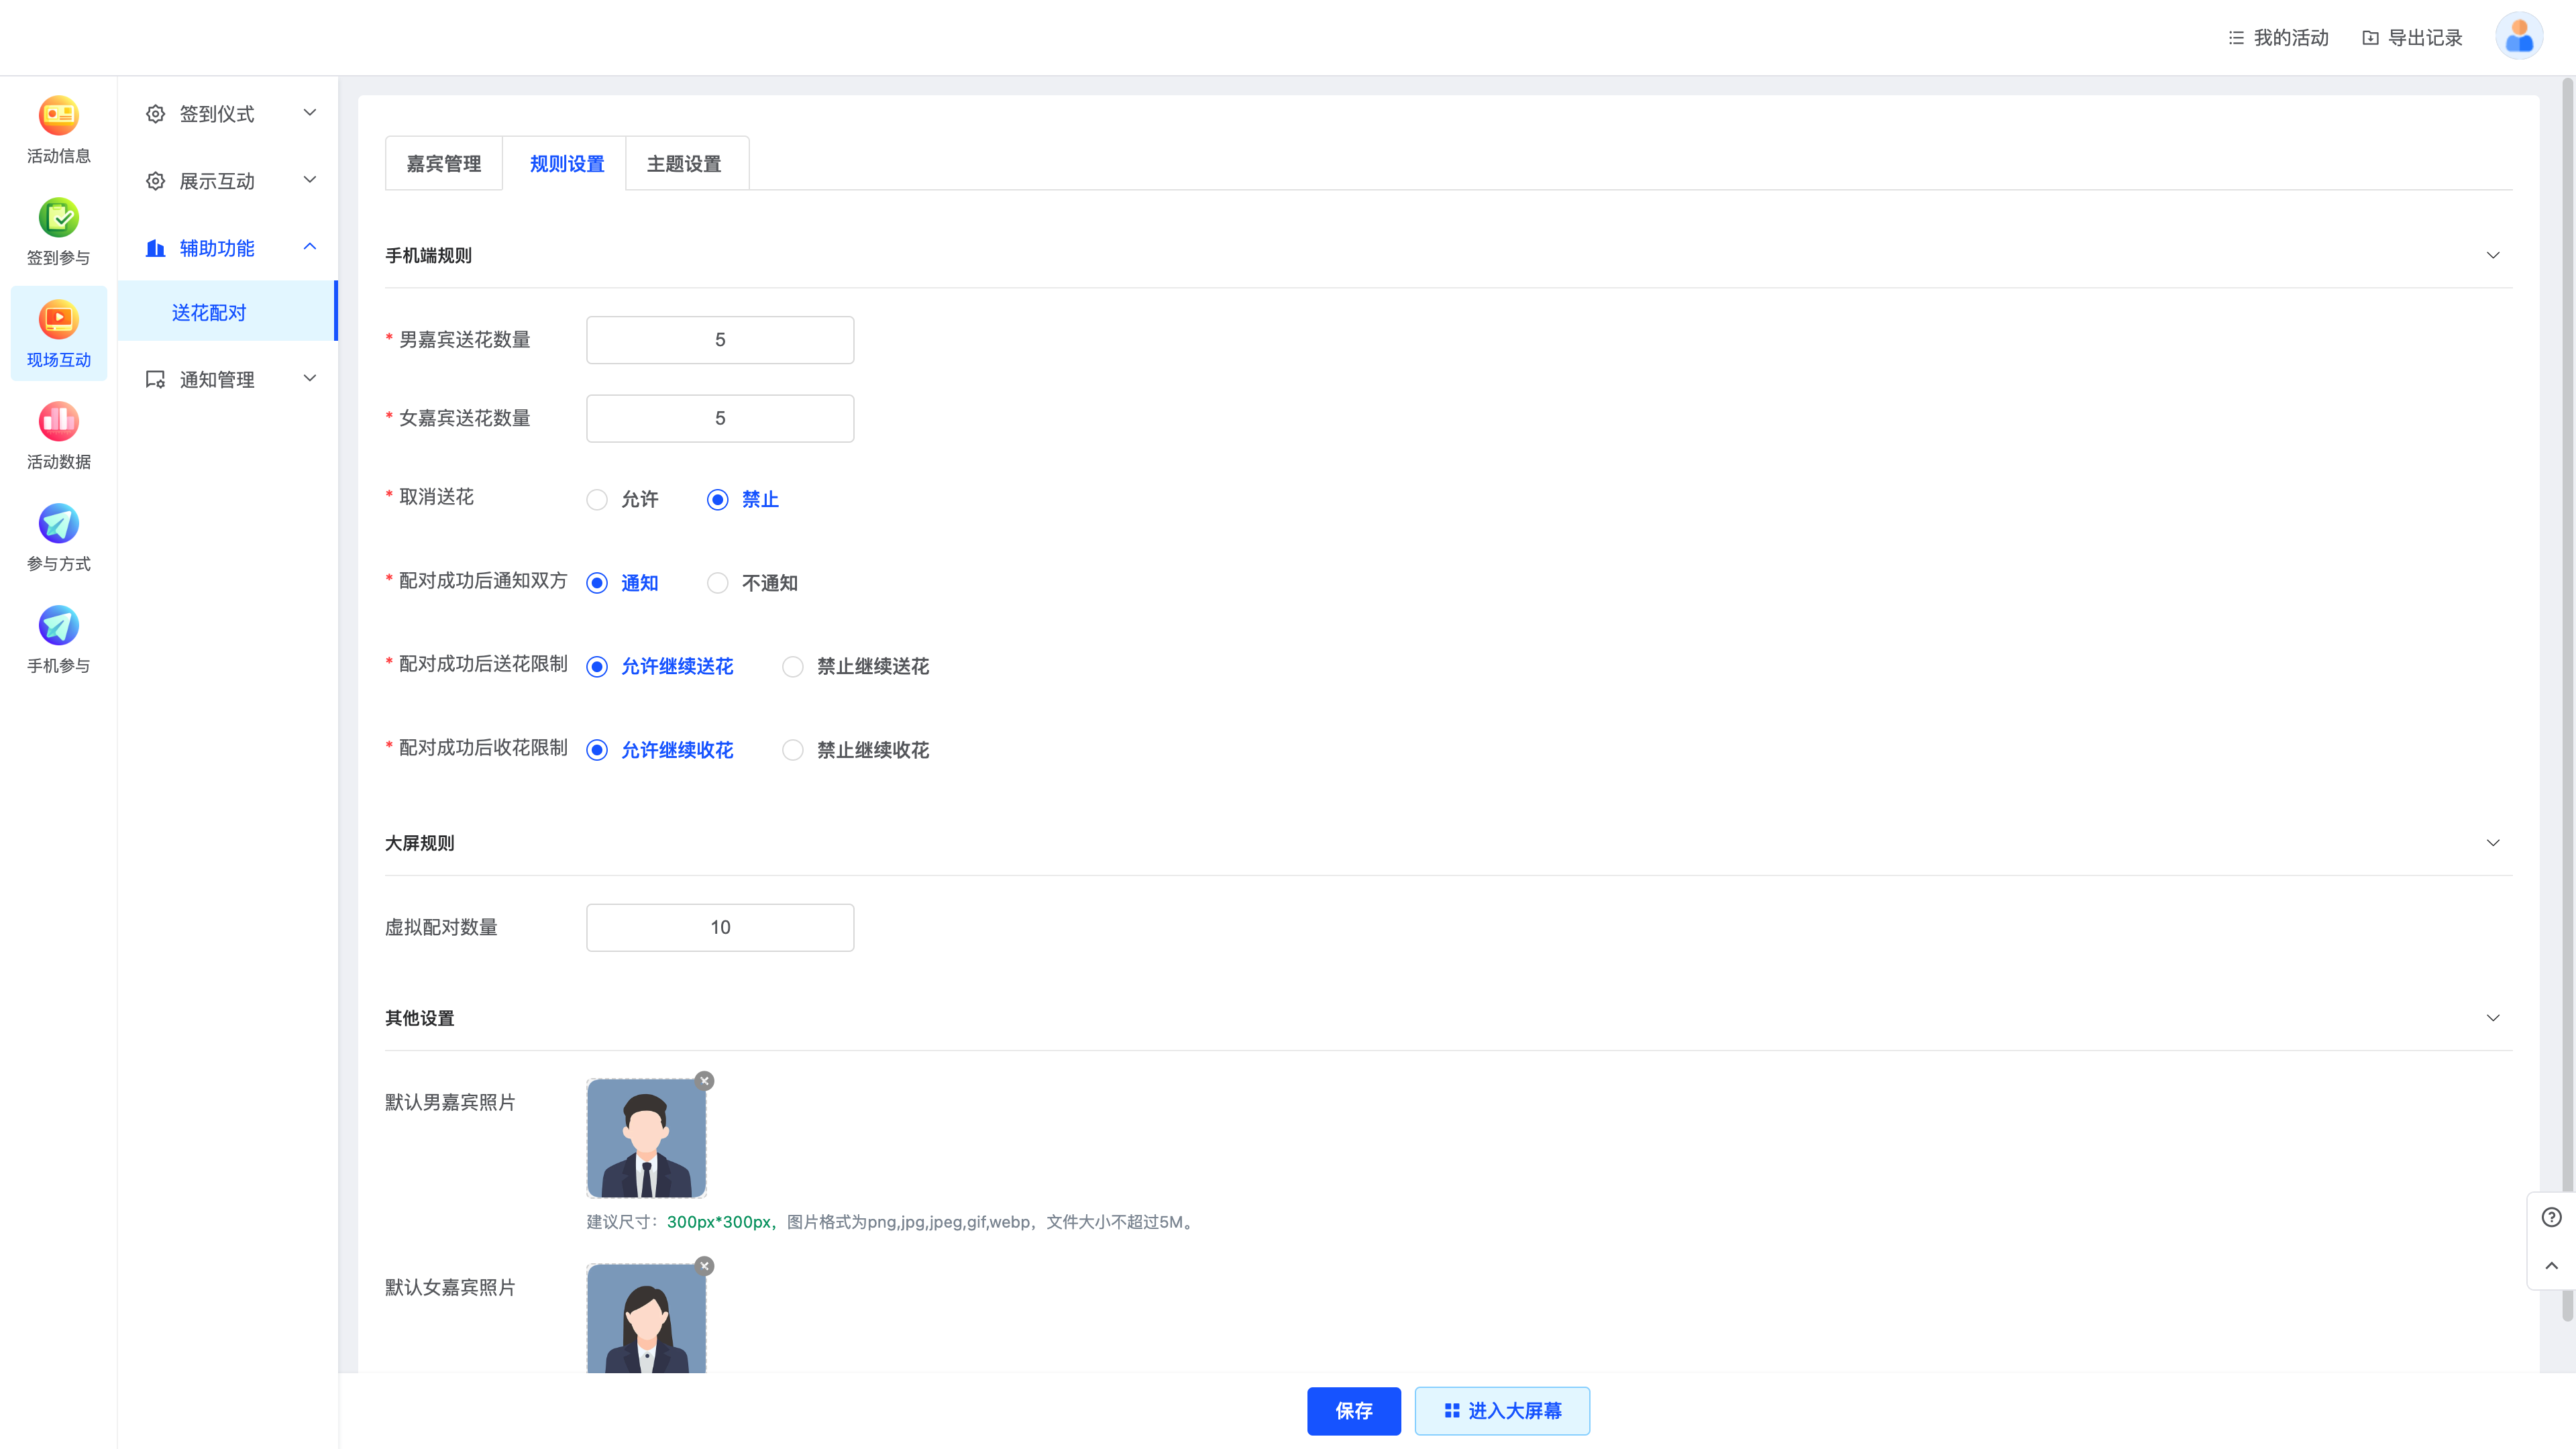This screenshot has height=1449, width=2576.
Task: Click the 进入大屏幕 button
Action: 1502,1411
